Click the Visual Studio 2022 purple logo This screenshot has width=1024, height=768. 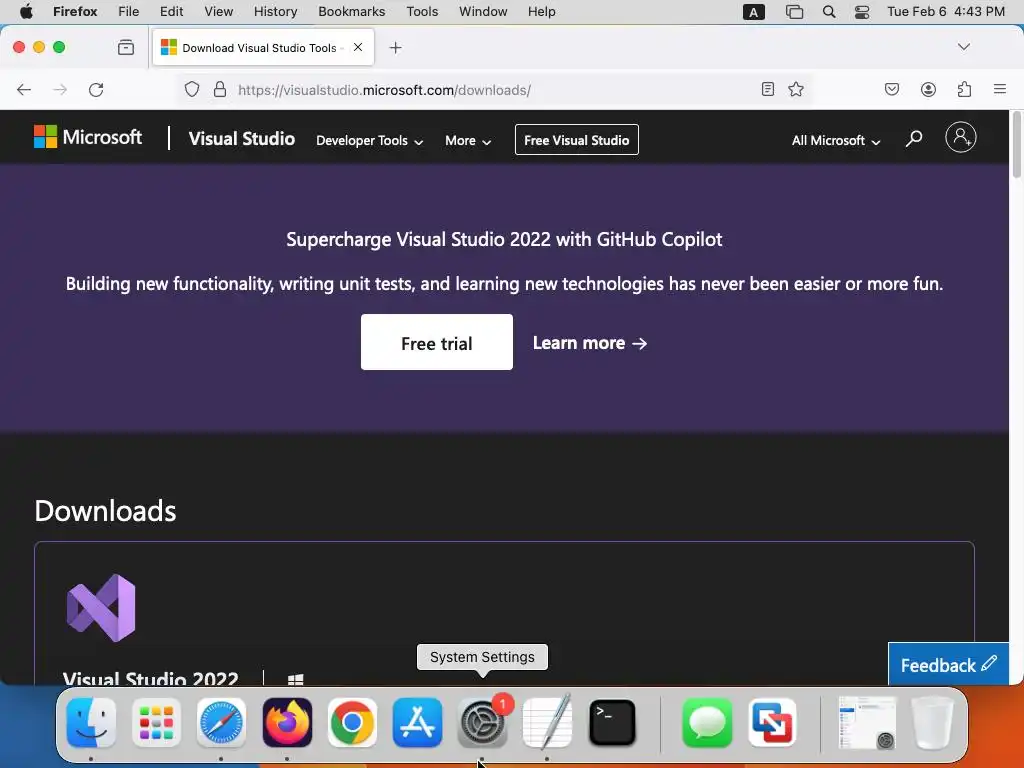(x=101, y=608)
